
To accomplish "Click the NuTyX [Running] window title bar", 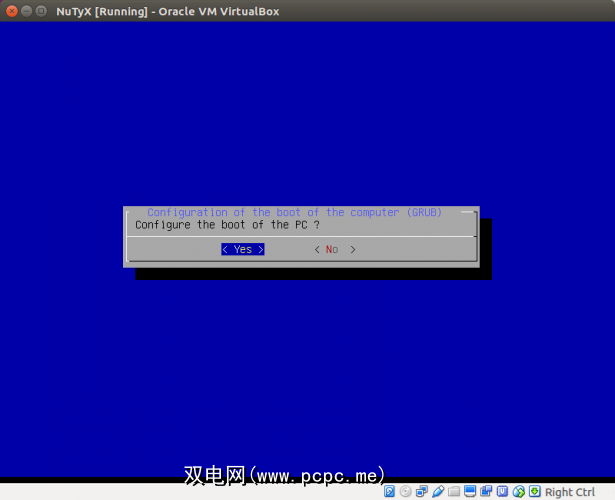I will tap(308, 11).
